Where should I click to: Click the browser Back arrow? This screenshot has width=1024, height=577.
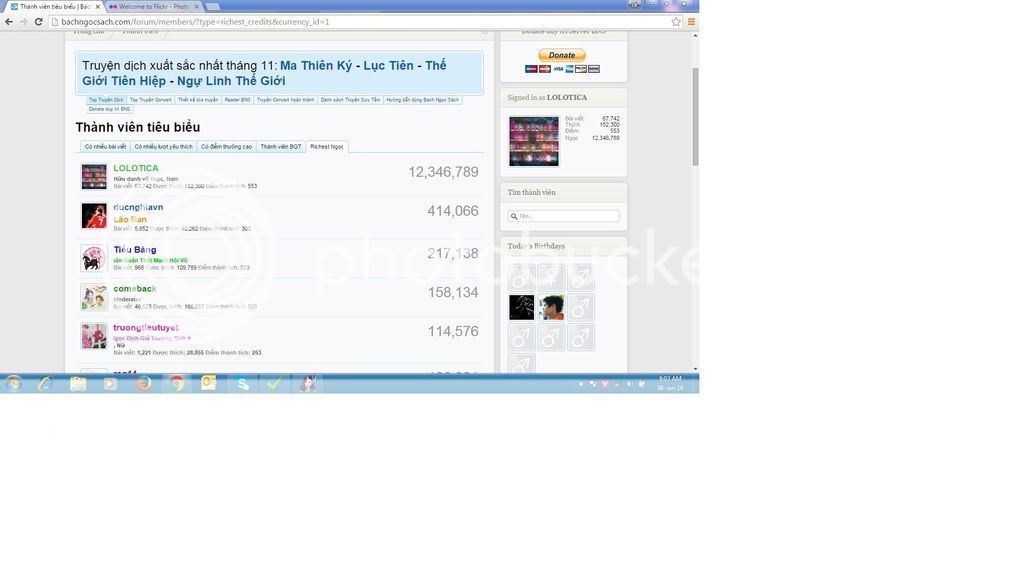pos(9,21)
